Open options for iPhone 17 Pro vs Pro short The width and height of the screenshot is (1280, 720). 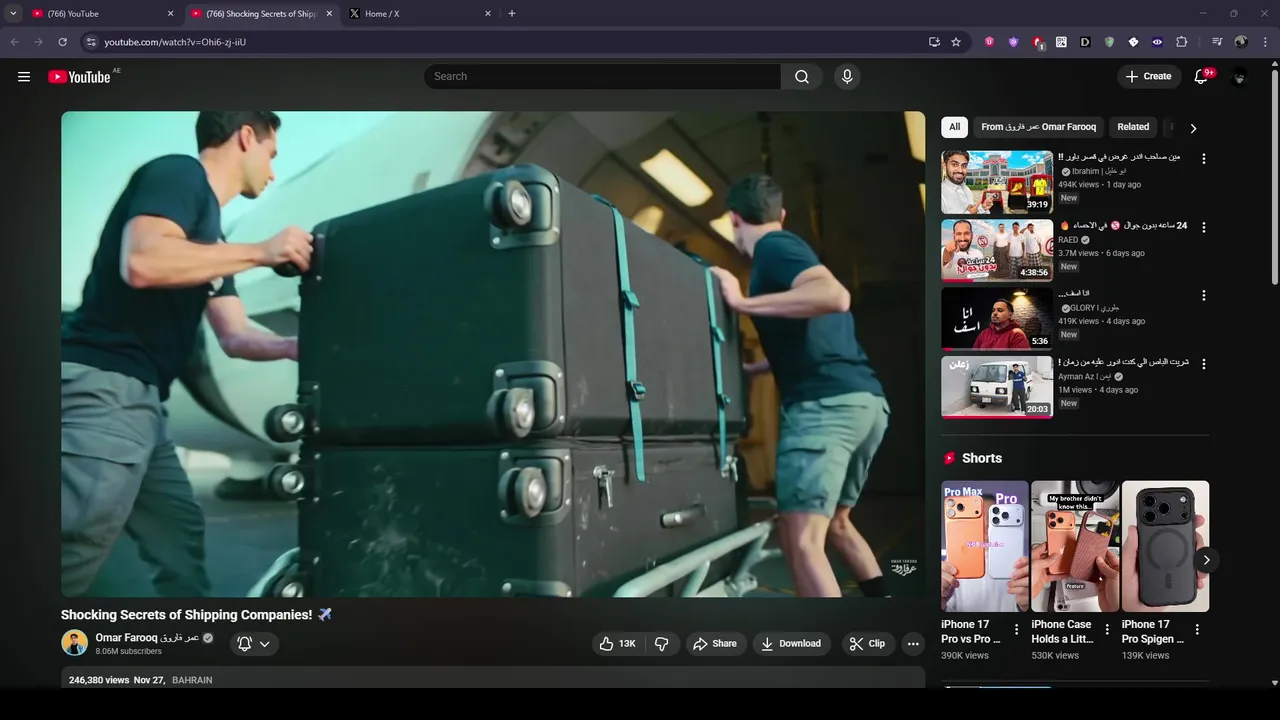tap(1017, 630)
